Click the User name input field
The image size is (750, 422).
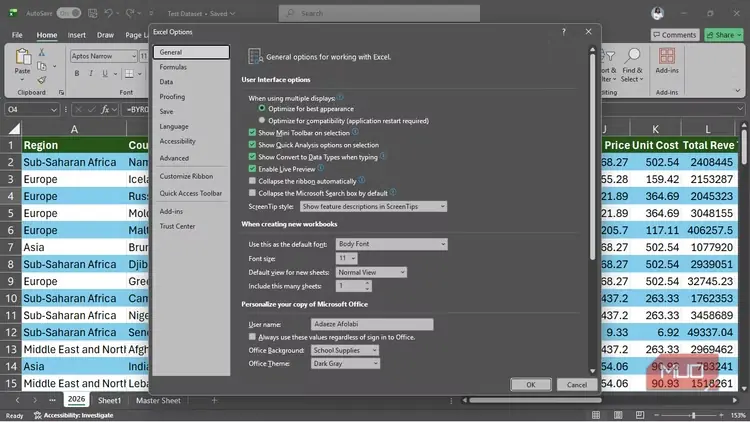(372, 324)
